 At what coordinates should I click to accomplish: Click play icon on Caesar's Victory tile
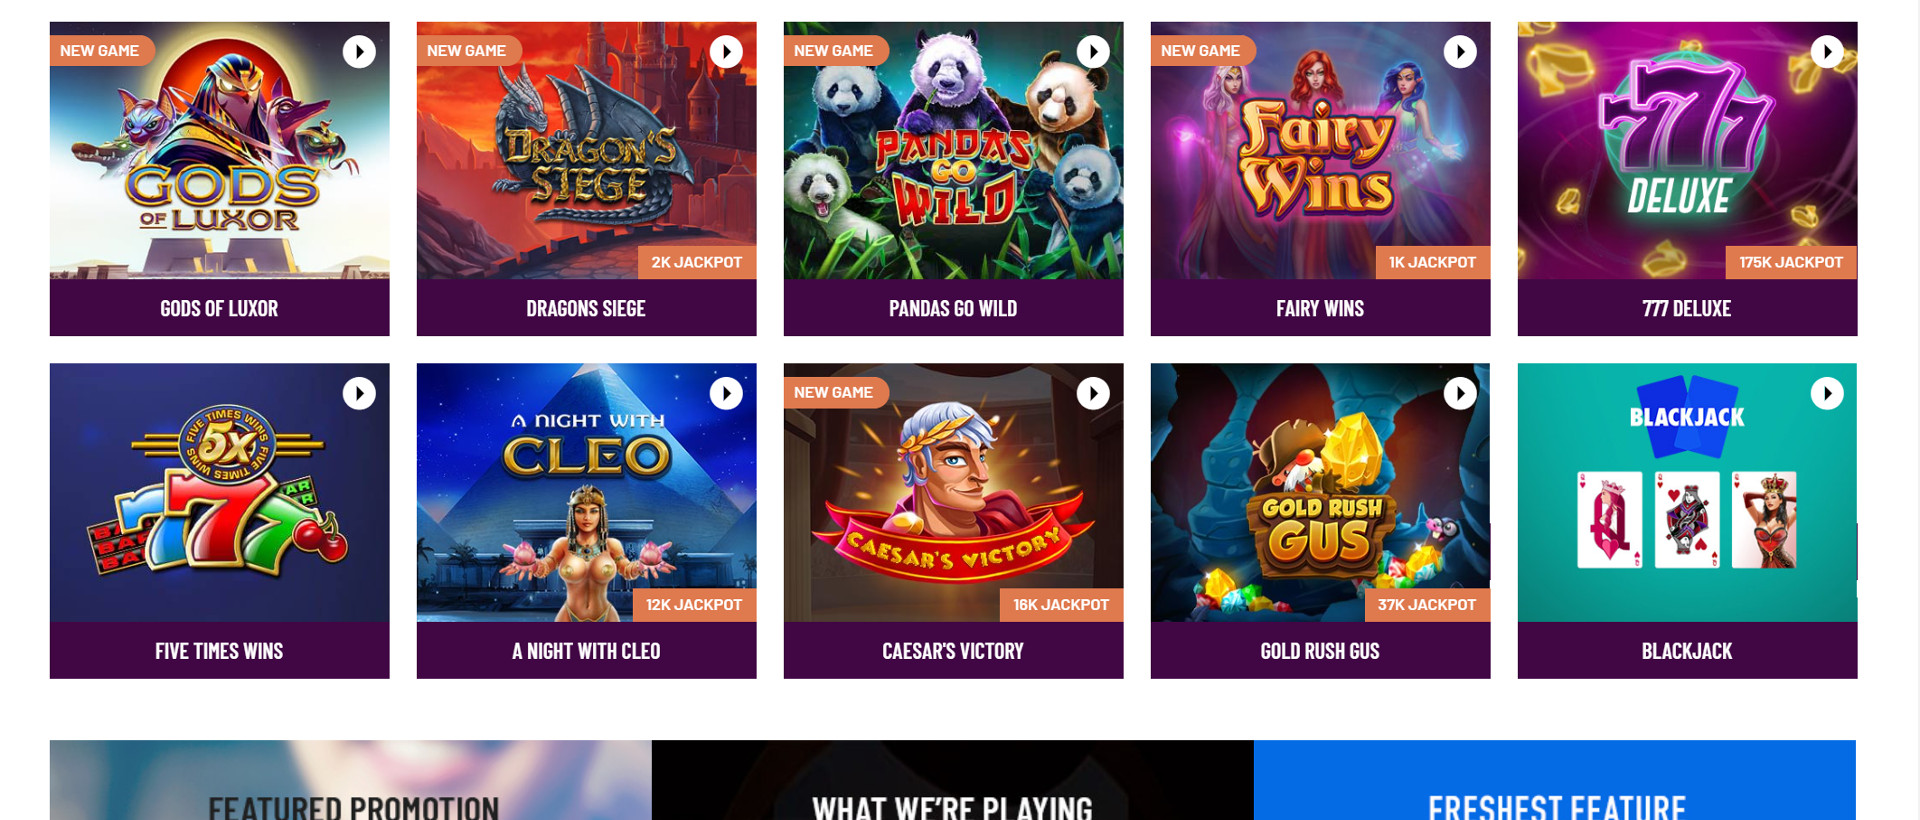pos(1093,394)
